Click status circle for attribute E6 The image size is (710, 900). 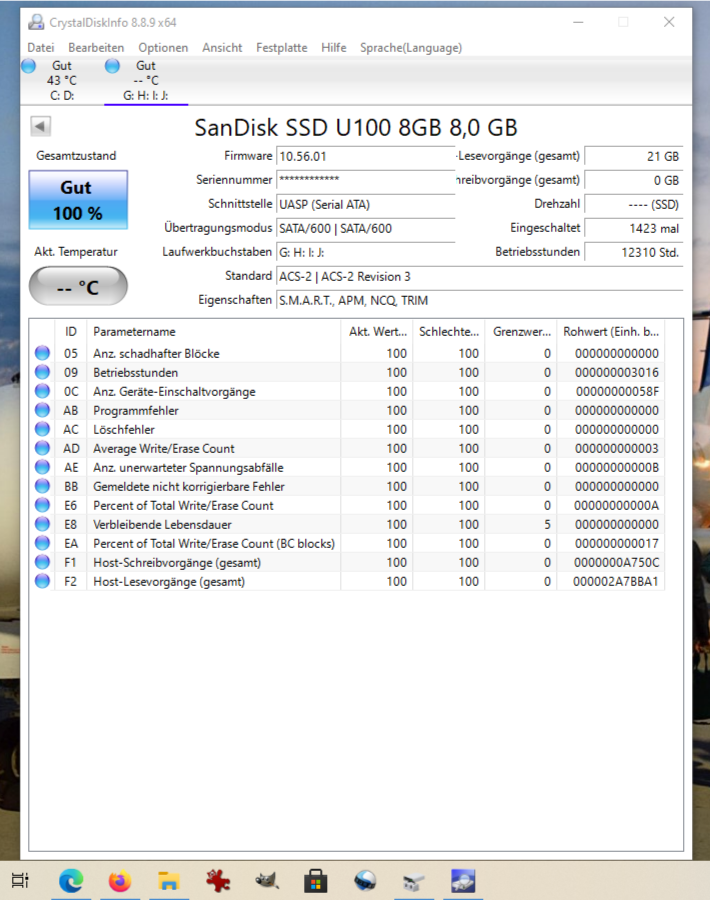pyautogui.click(x=42, y=505)
